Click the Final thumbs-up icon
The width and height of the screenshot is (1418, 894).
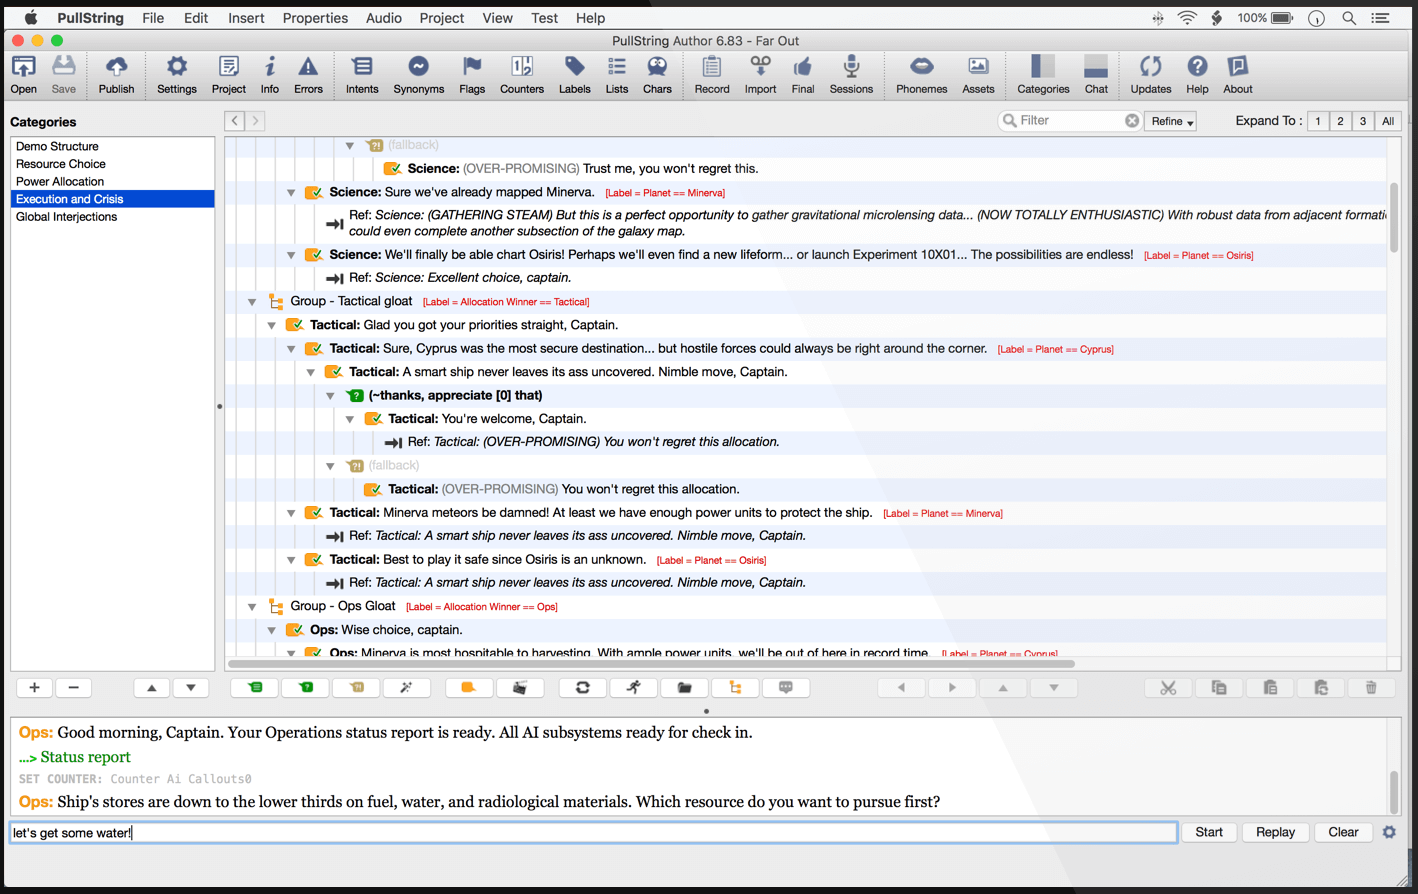803,74
